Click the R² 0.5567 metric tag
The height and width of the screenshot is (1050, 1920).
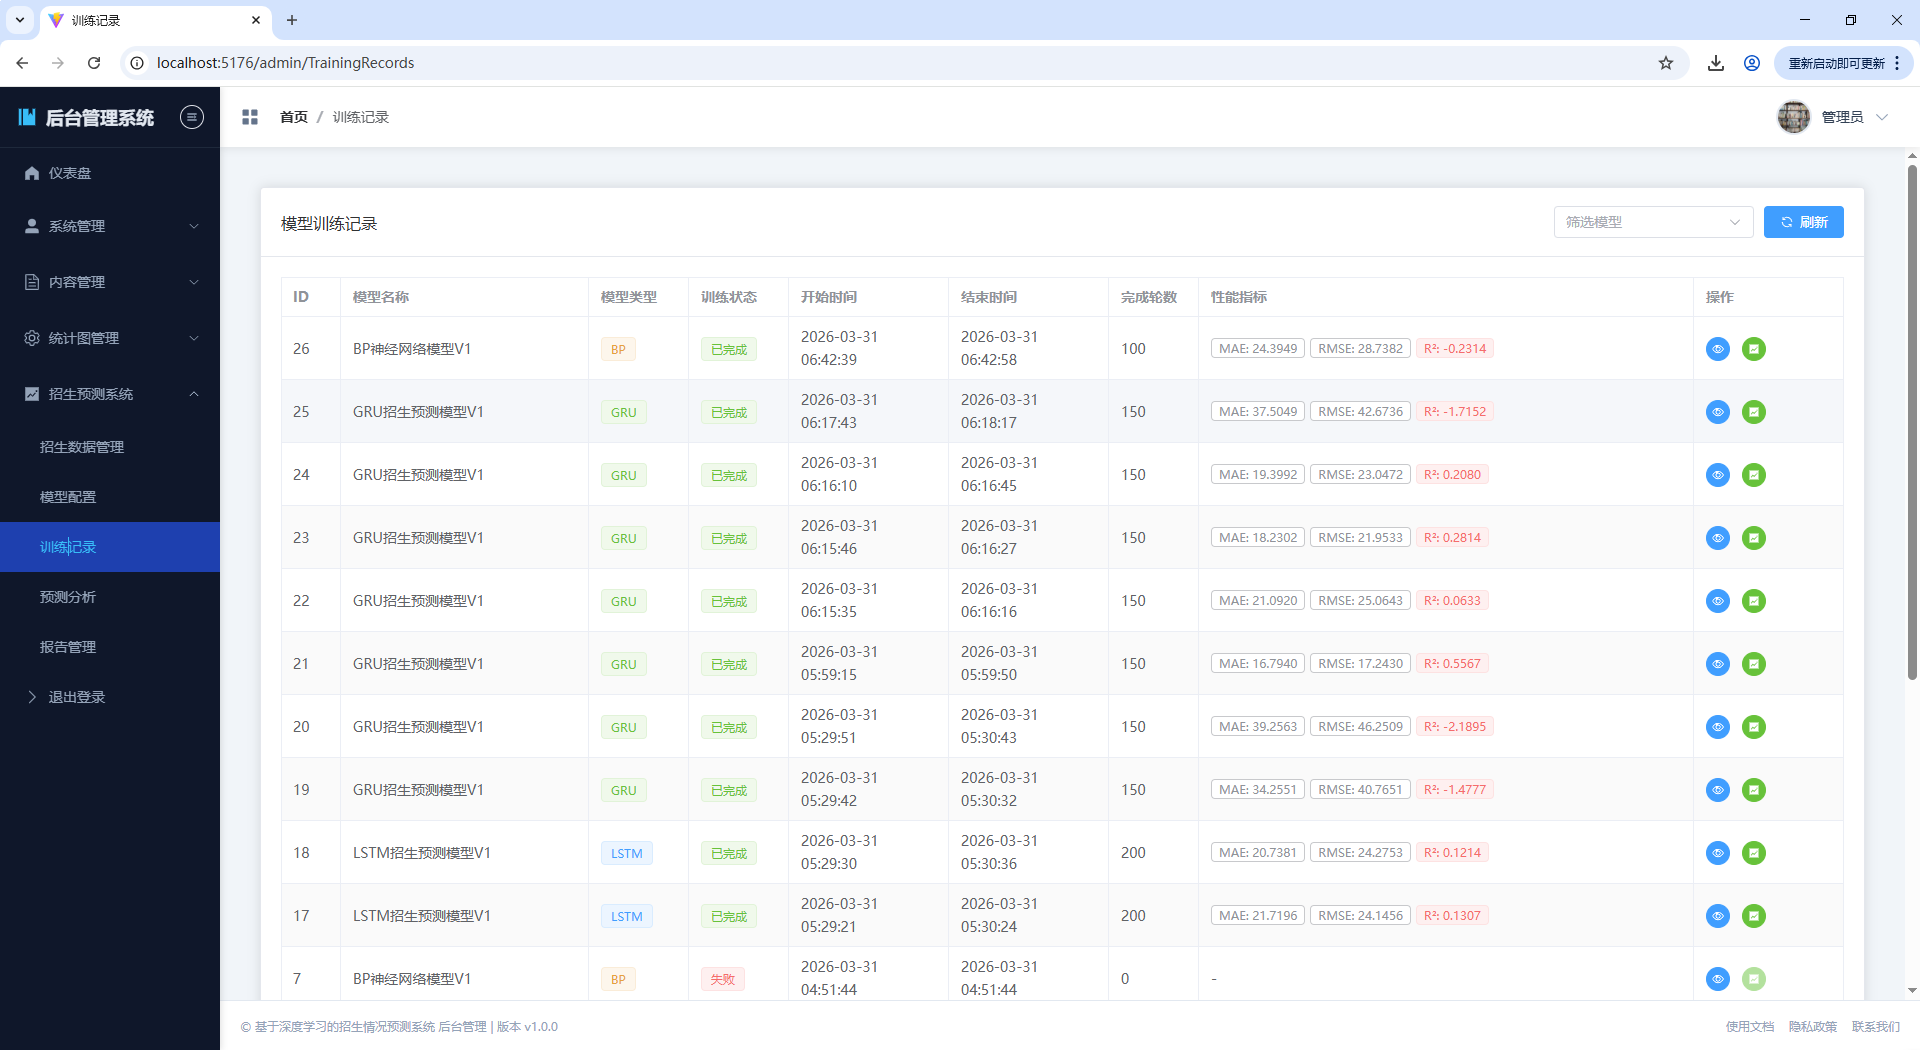click(1452, 663)
